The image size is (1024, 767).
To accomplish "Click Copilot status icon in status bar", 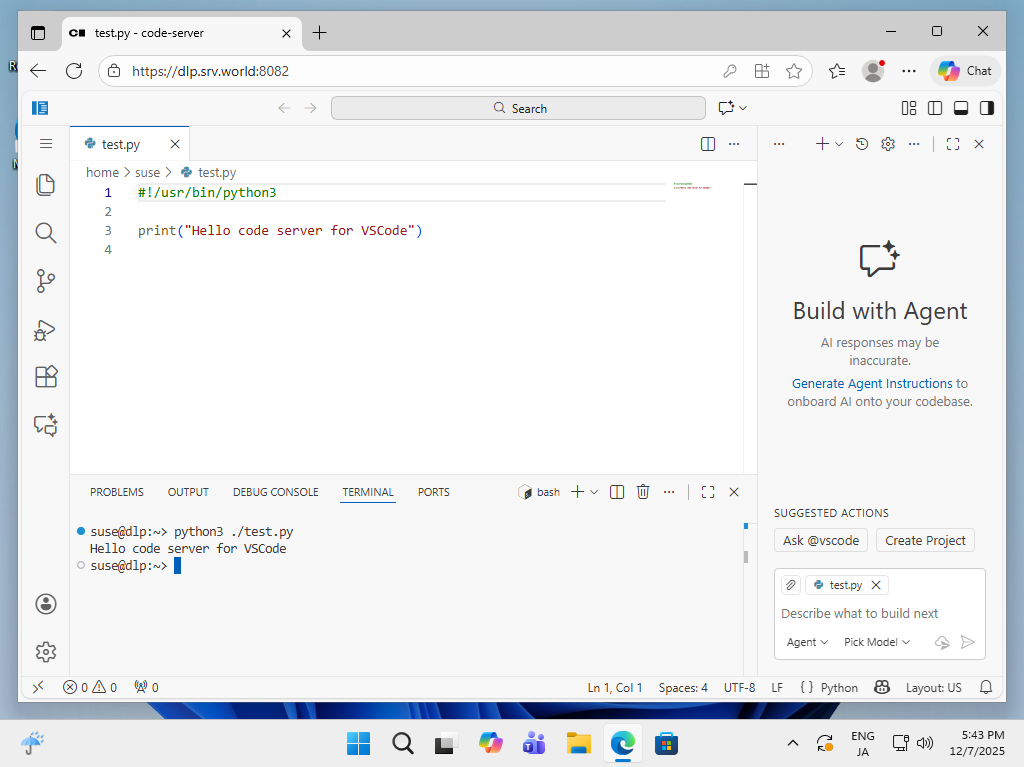I will click(x=882, y=687).
